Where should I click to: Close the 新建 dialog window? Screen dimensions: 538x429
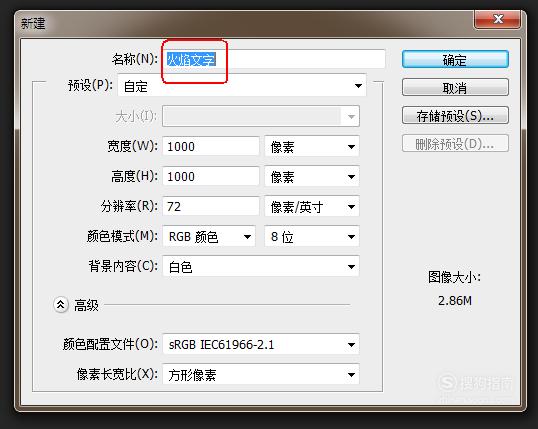point(498,19)
